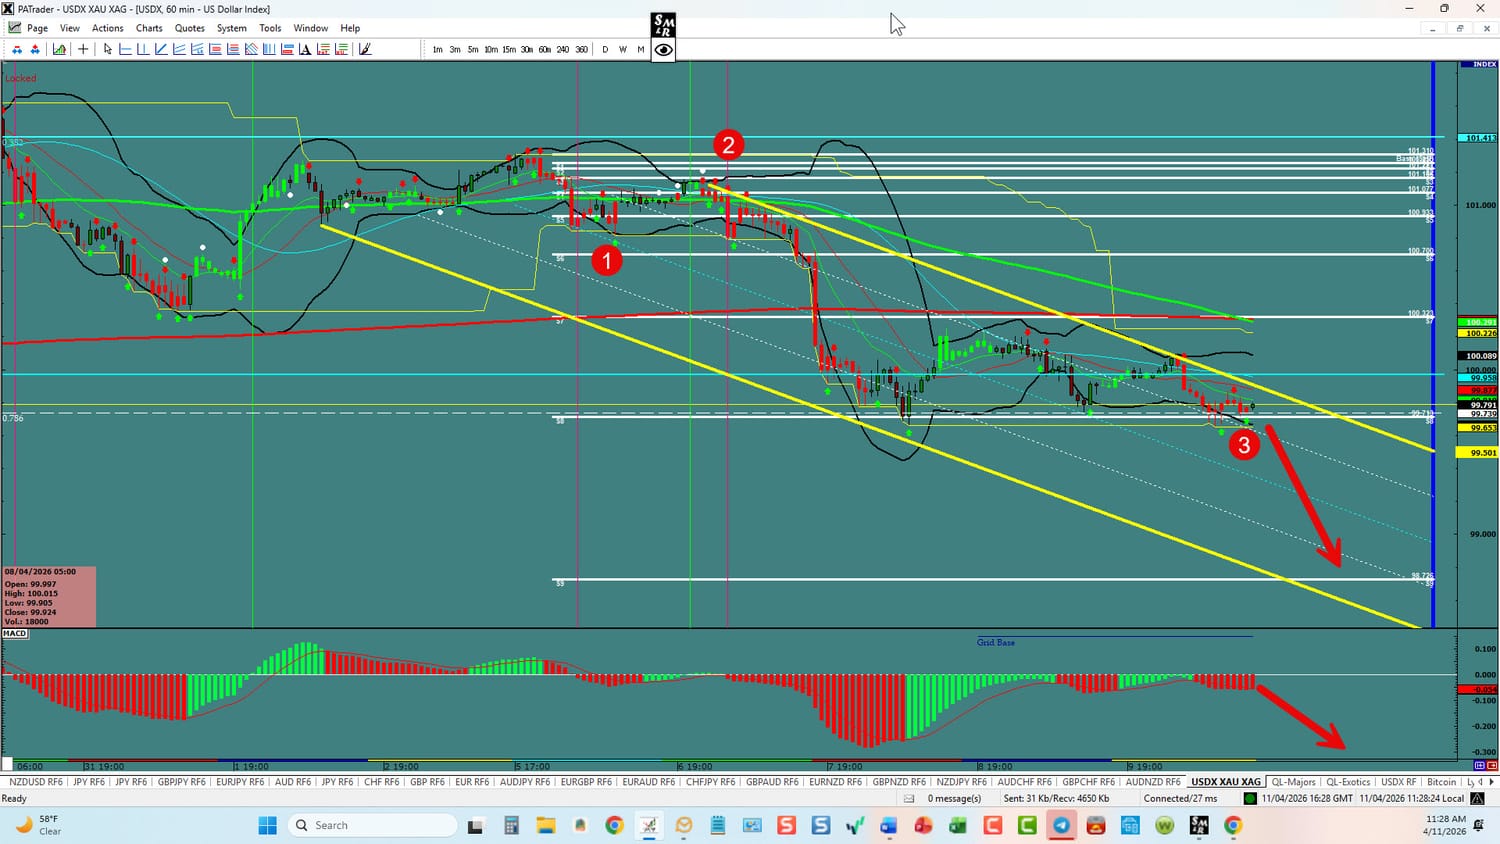The width and height of the screenshot is (1500, 844).
Task: Expand the Quotes menu
Action: tap(189, 28)
